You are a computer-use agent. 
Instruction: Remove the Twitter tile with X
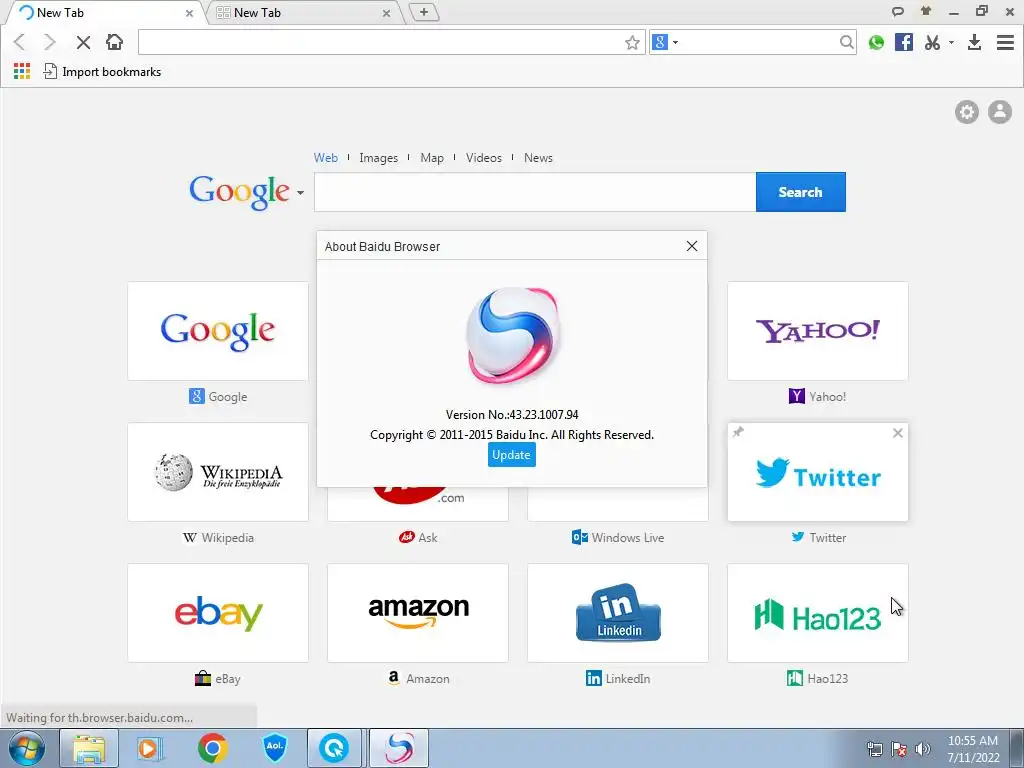(x=897, y=433)
